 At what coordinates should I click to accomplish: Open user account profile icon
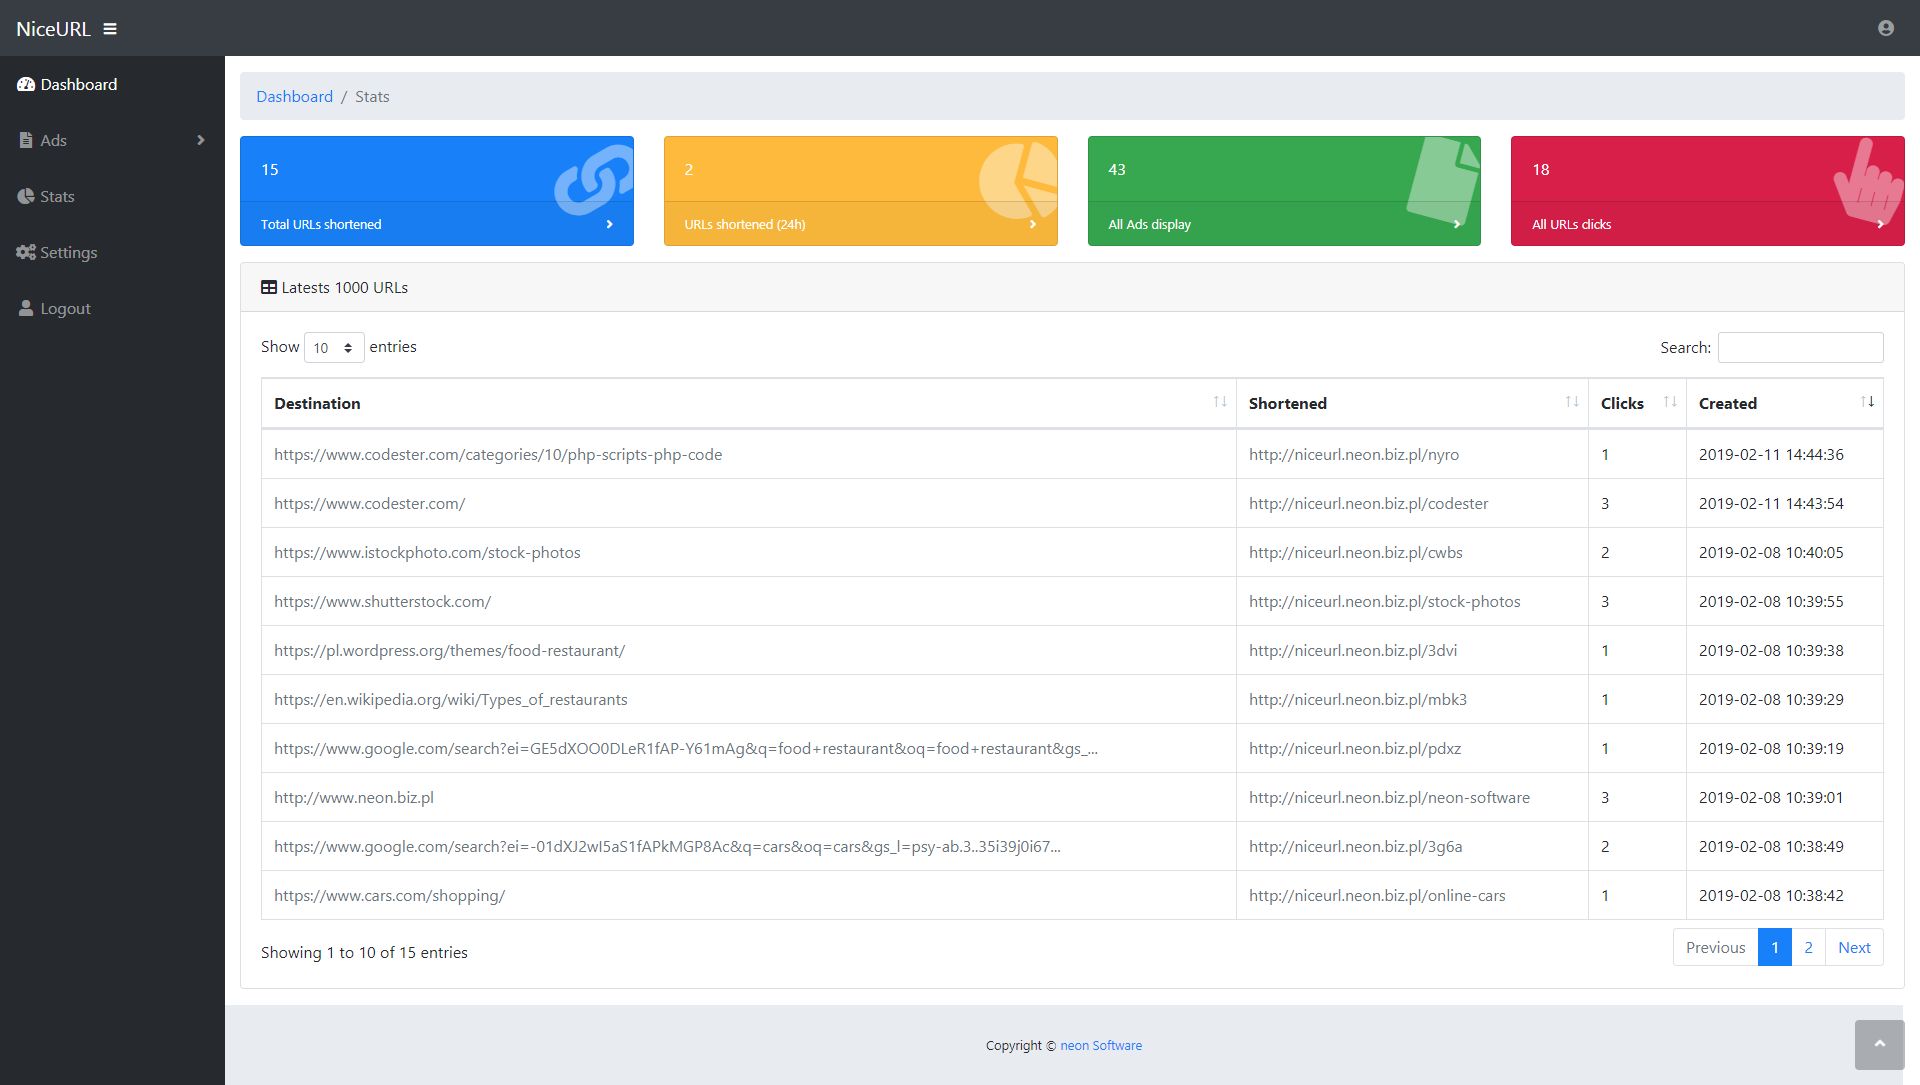pos(1885,28)
